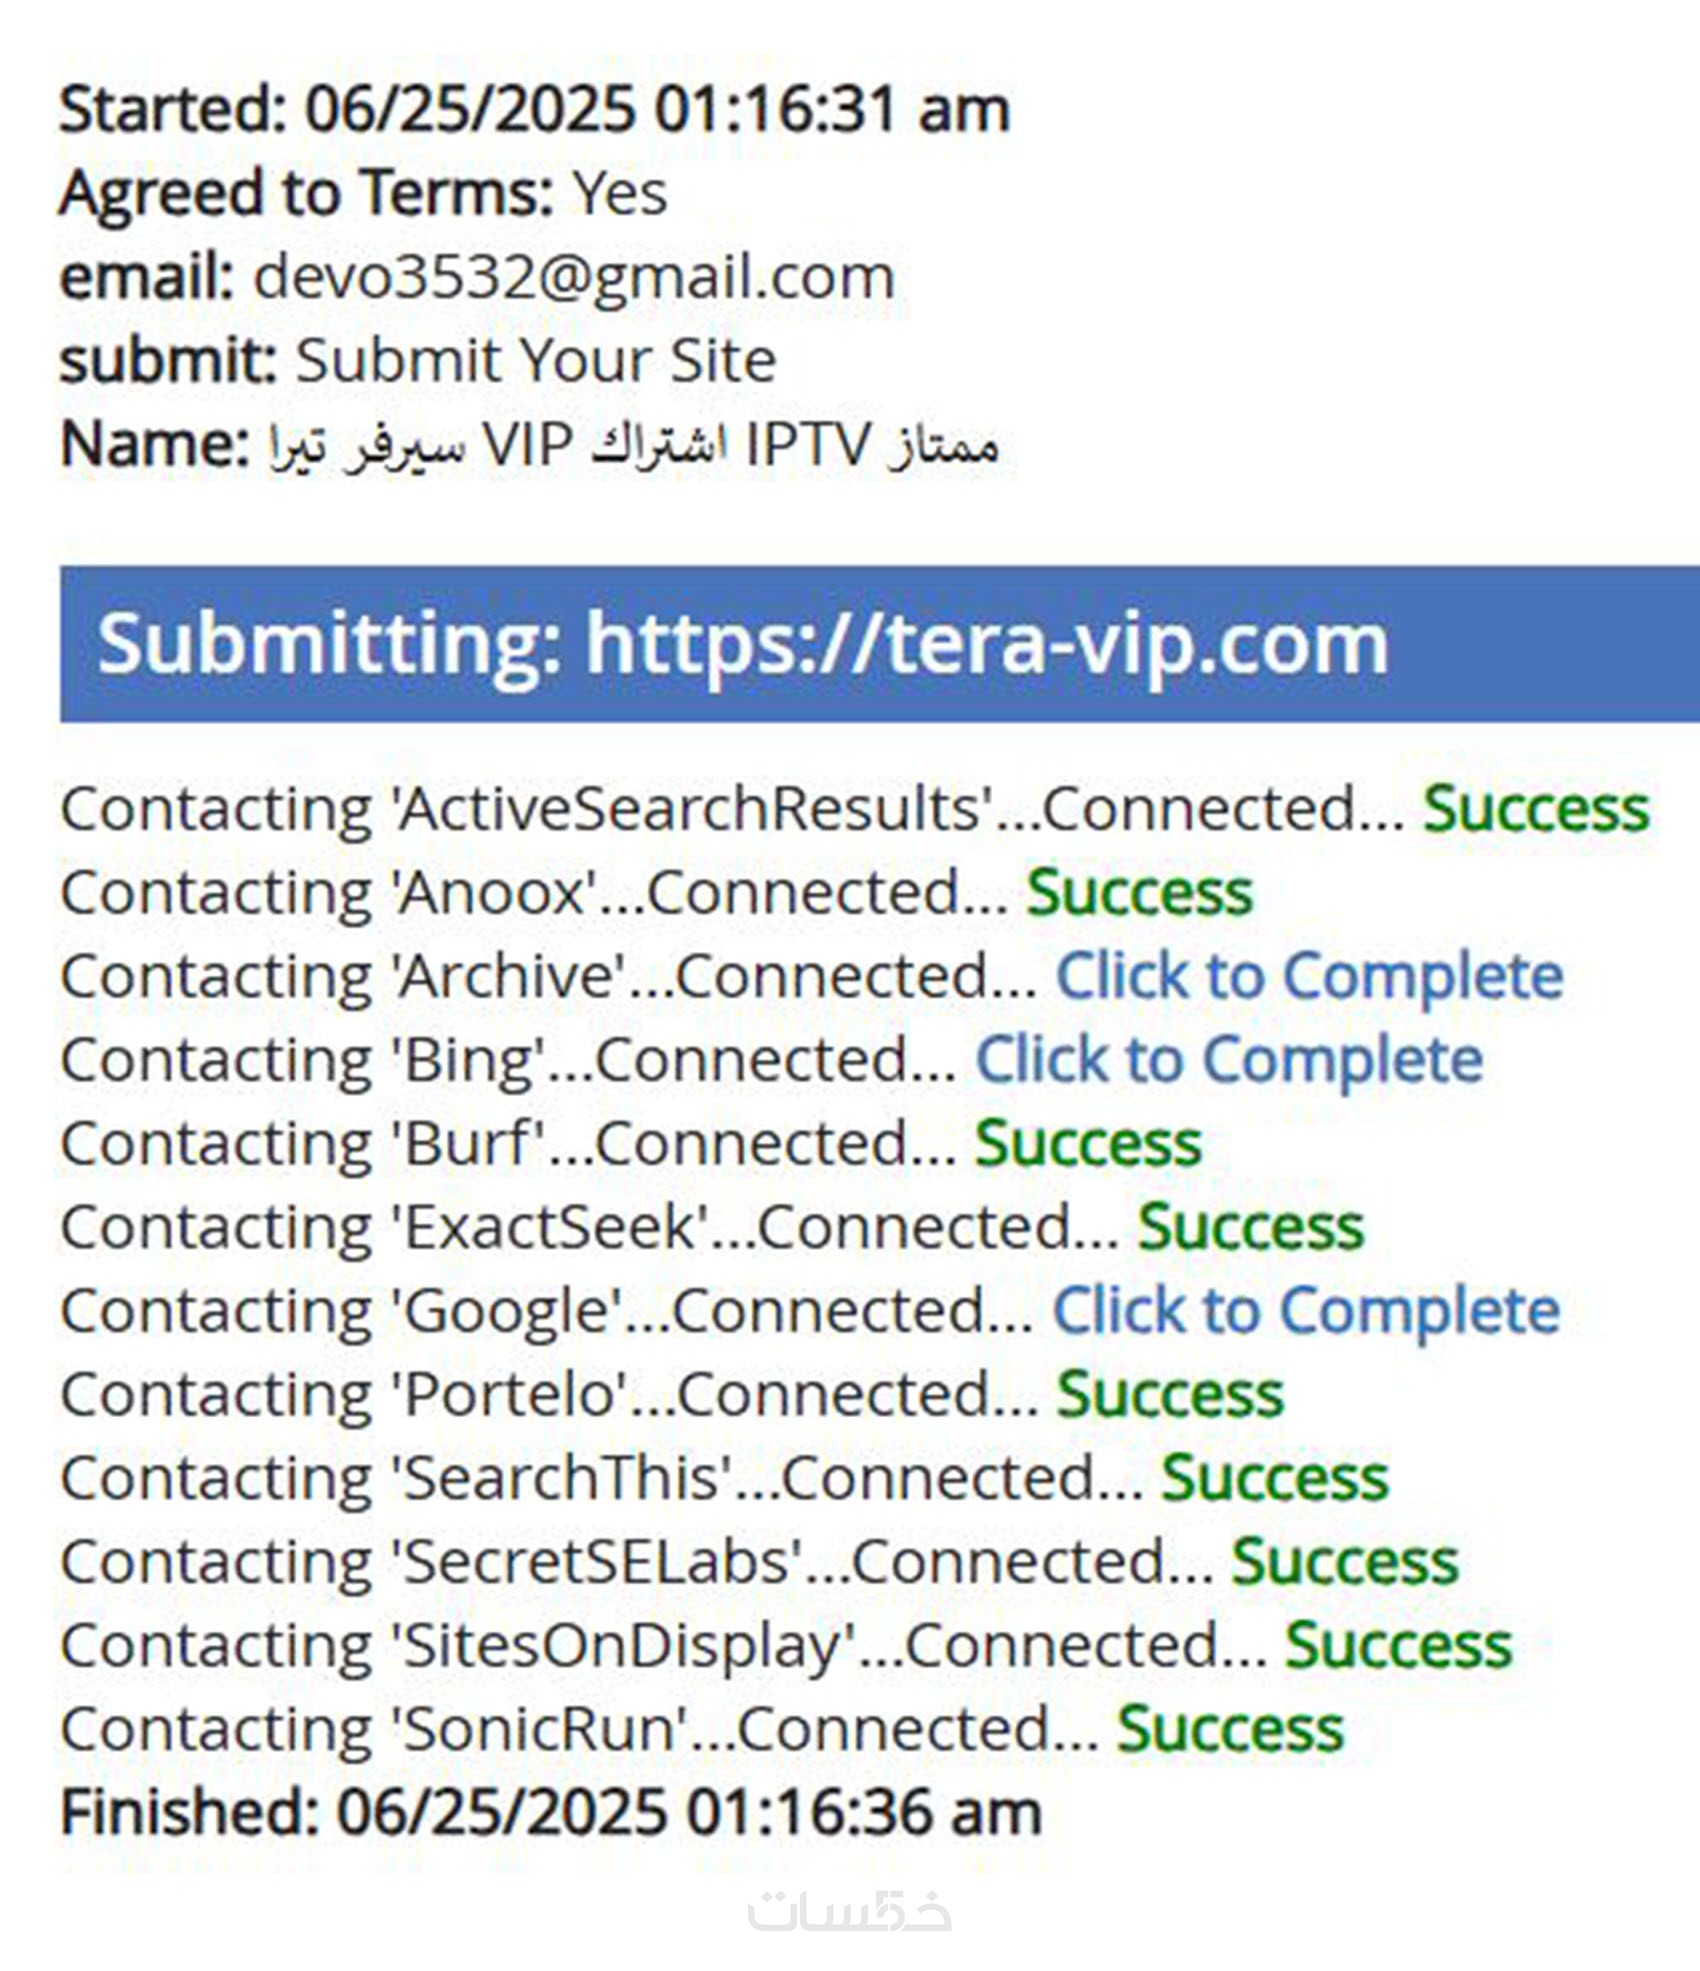The image size is (1700, 1971).
Task: Click to Complete the Bing submission
Action: click(x=1228, y=1060)
